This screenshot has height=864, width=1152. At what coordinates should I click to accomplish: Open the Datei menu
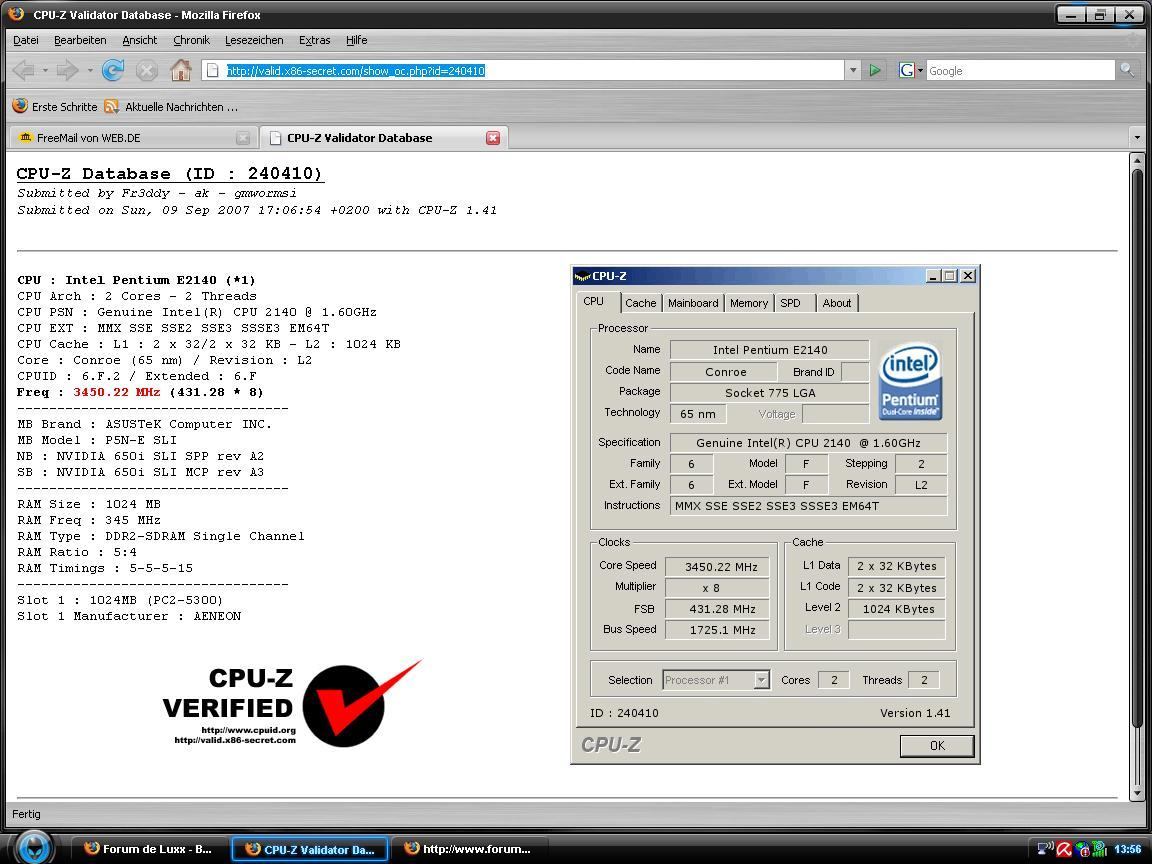coord(26,40)
